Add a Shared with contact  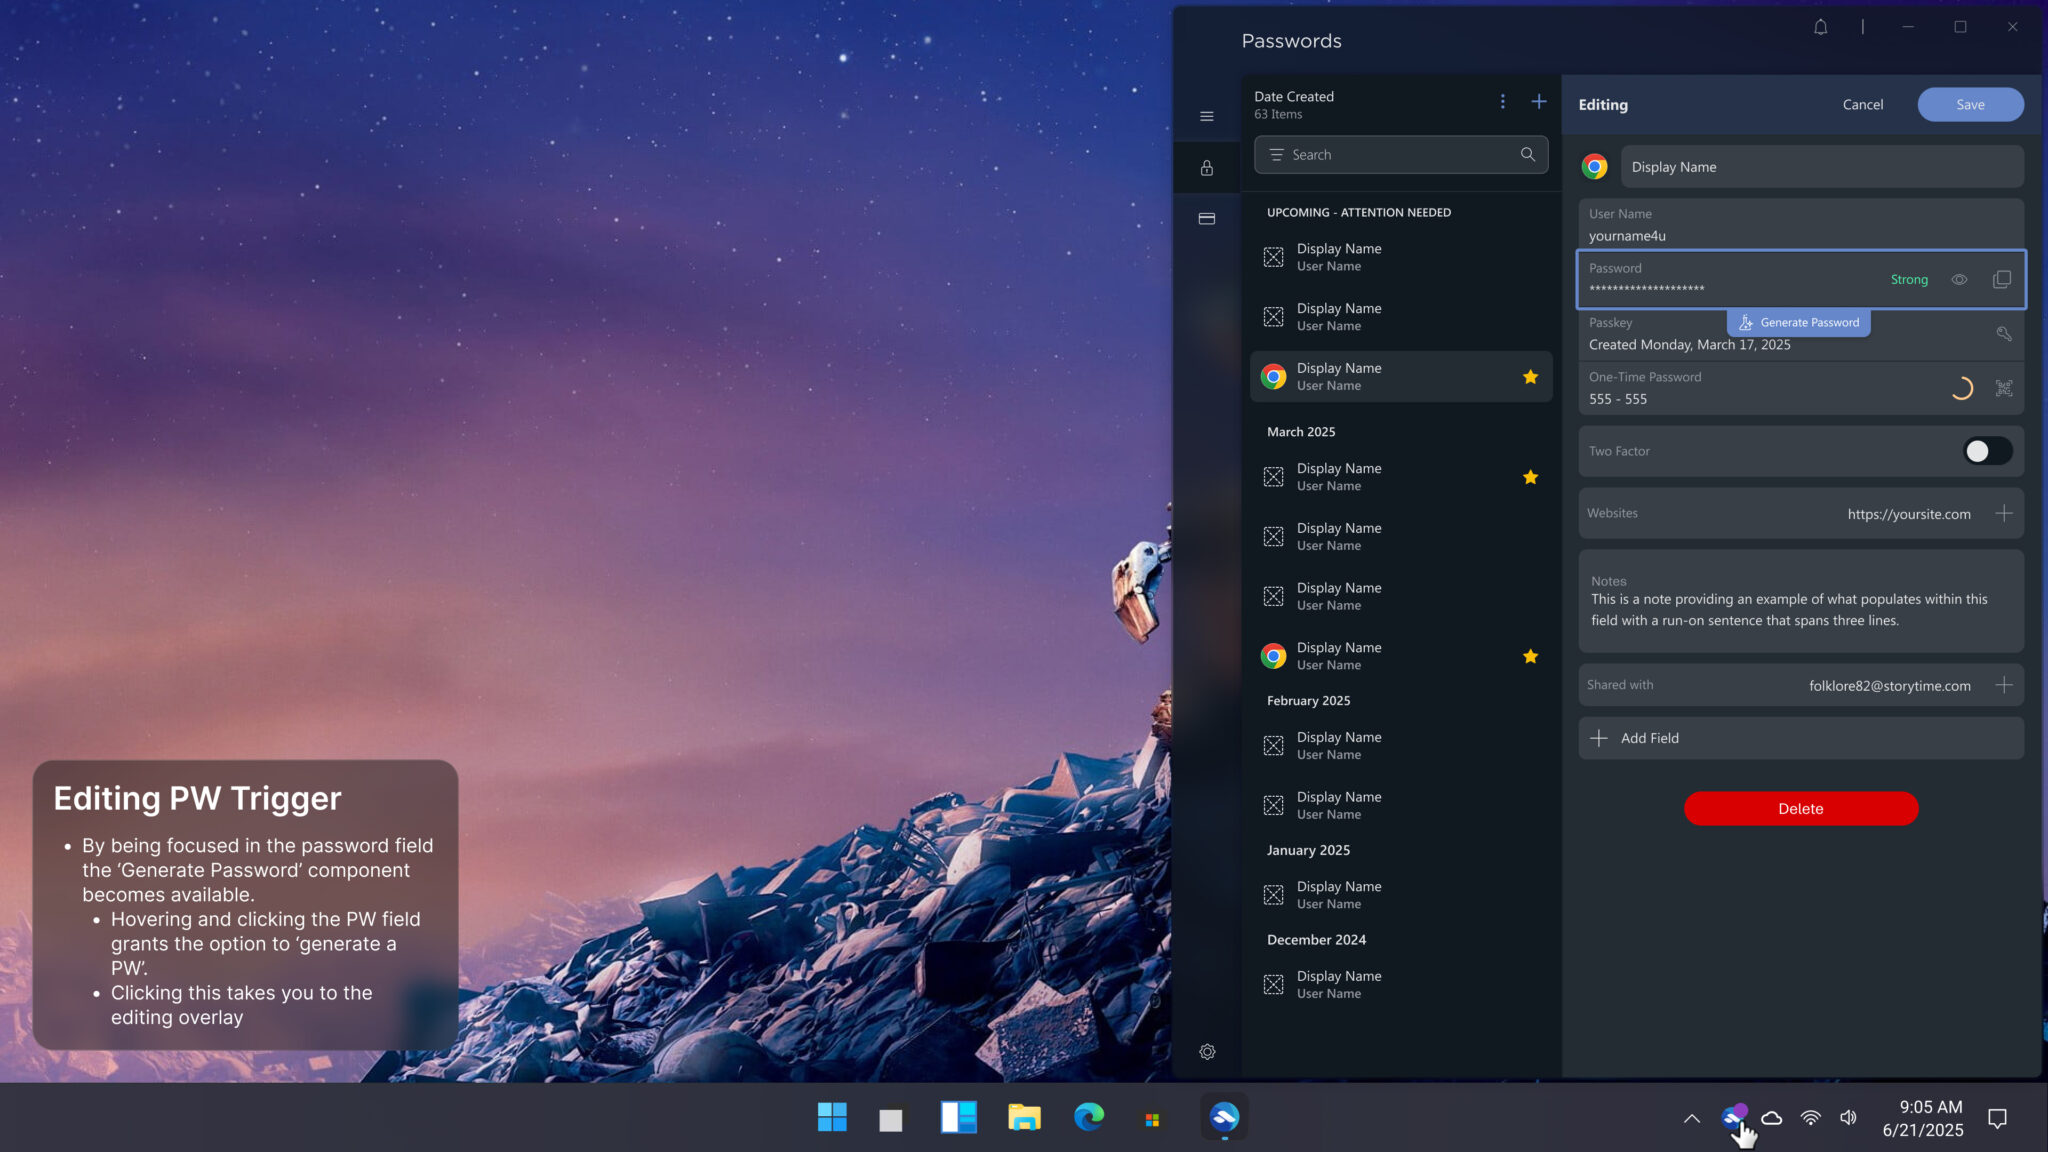click(x=2003, y=685)
